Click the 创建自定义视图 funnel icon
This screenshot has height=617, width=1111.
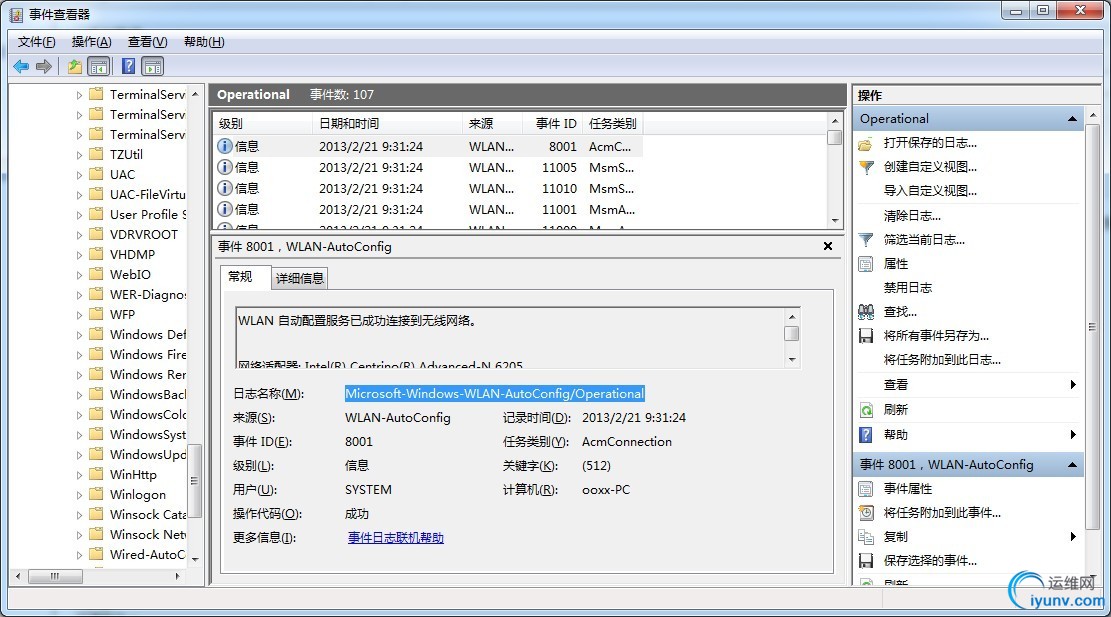(866, 168)
